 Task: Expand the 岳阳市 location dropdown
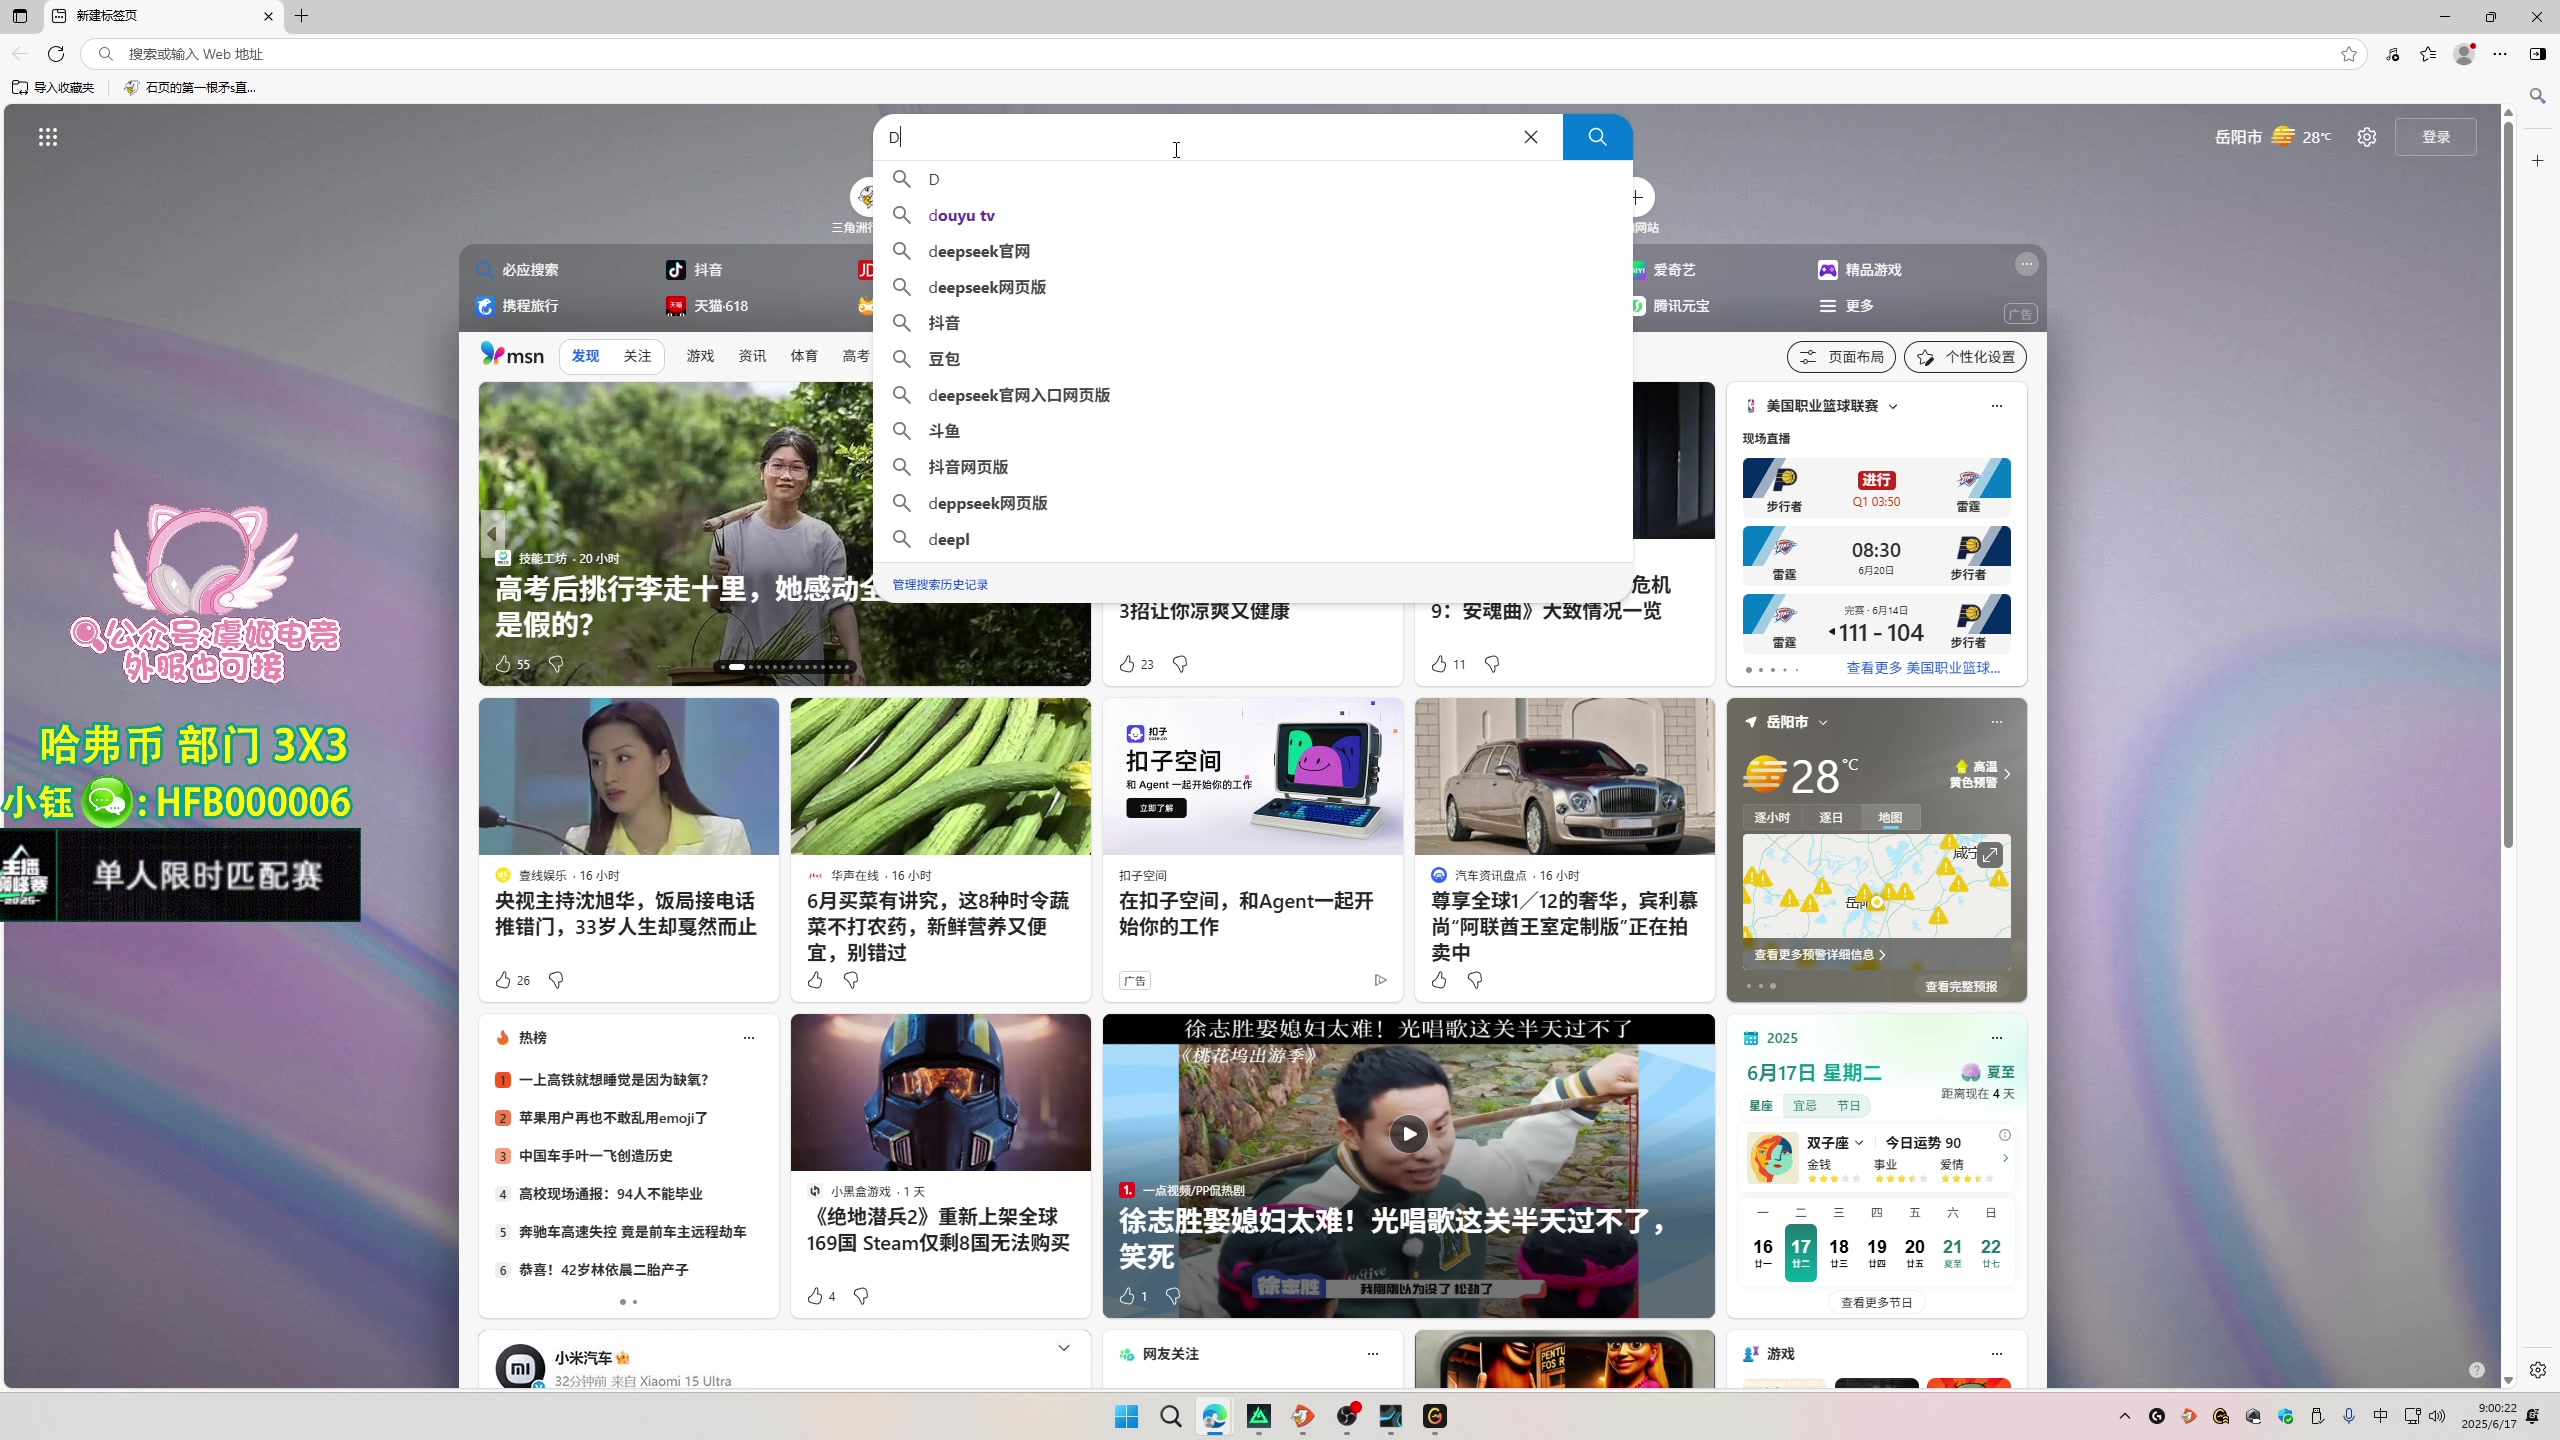1823,723
